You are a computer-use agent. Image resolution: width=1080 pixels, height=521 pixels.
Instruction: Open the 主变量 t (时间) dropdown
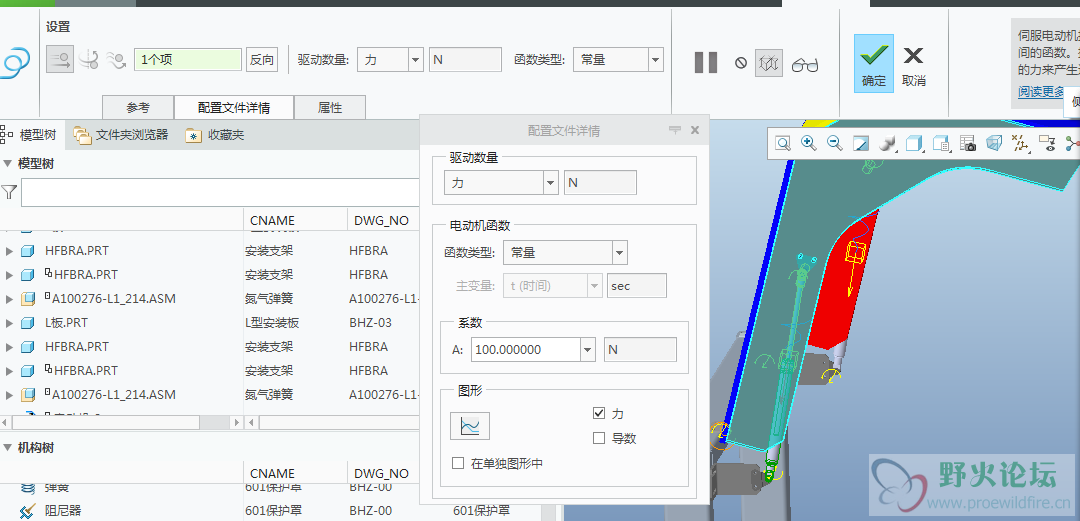(x=596, y=286)
